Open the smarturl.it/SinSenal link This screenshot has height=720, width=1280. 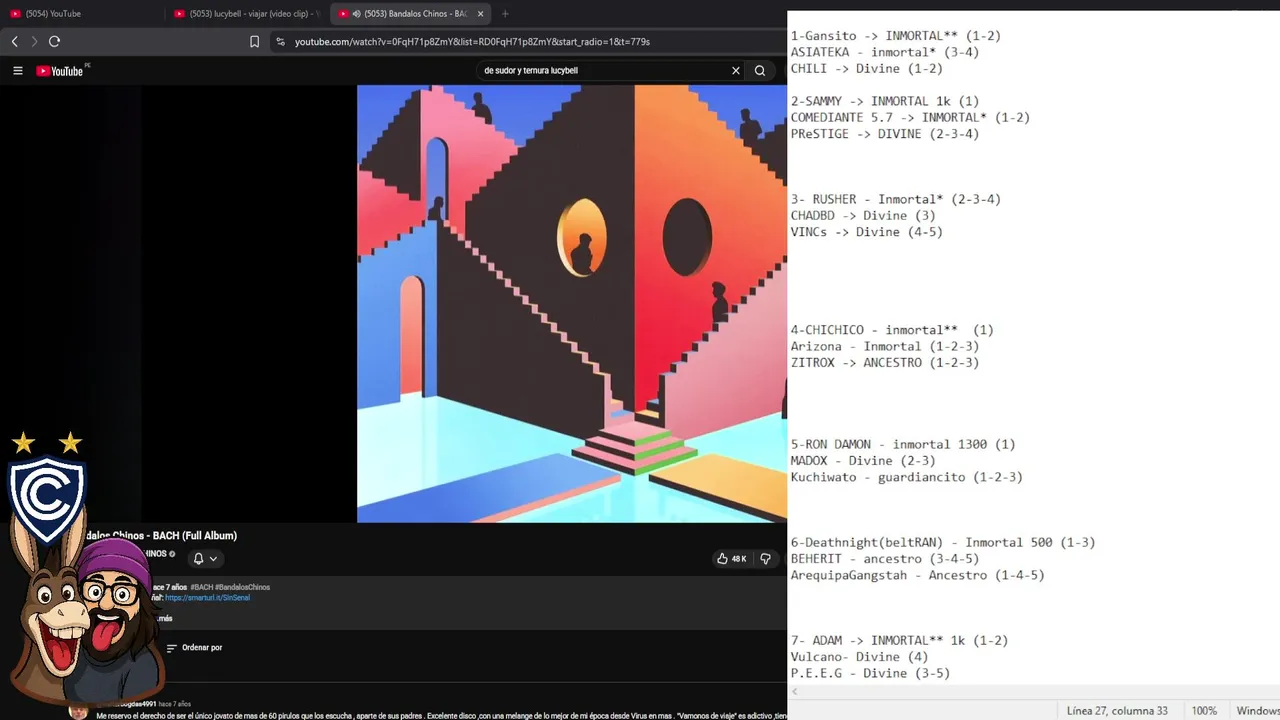coord(207,598)
